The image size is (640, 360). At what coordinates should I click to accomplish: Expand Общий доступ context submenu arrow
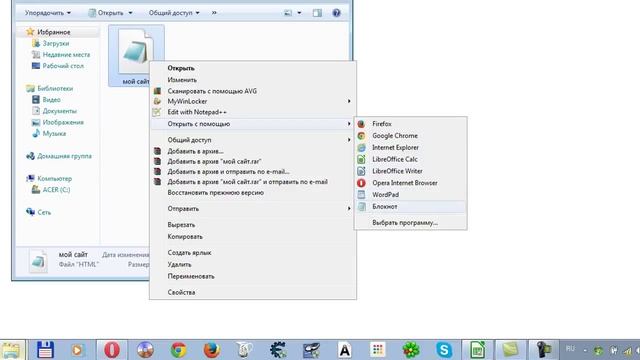point(349,140)
